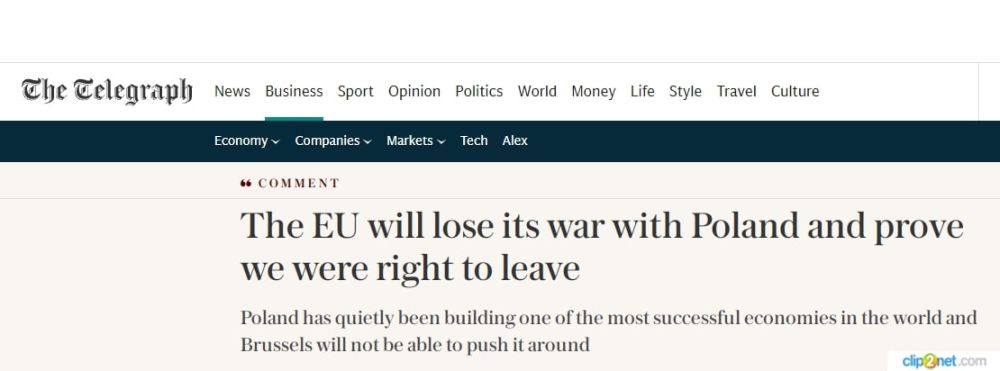
Task: Open the Tech subsection link
Action: (474, 141)
